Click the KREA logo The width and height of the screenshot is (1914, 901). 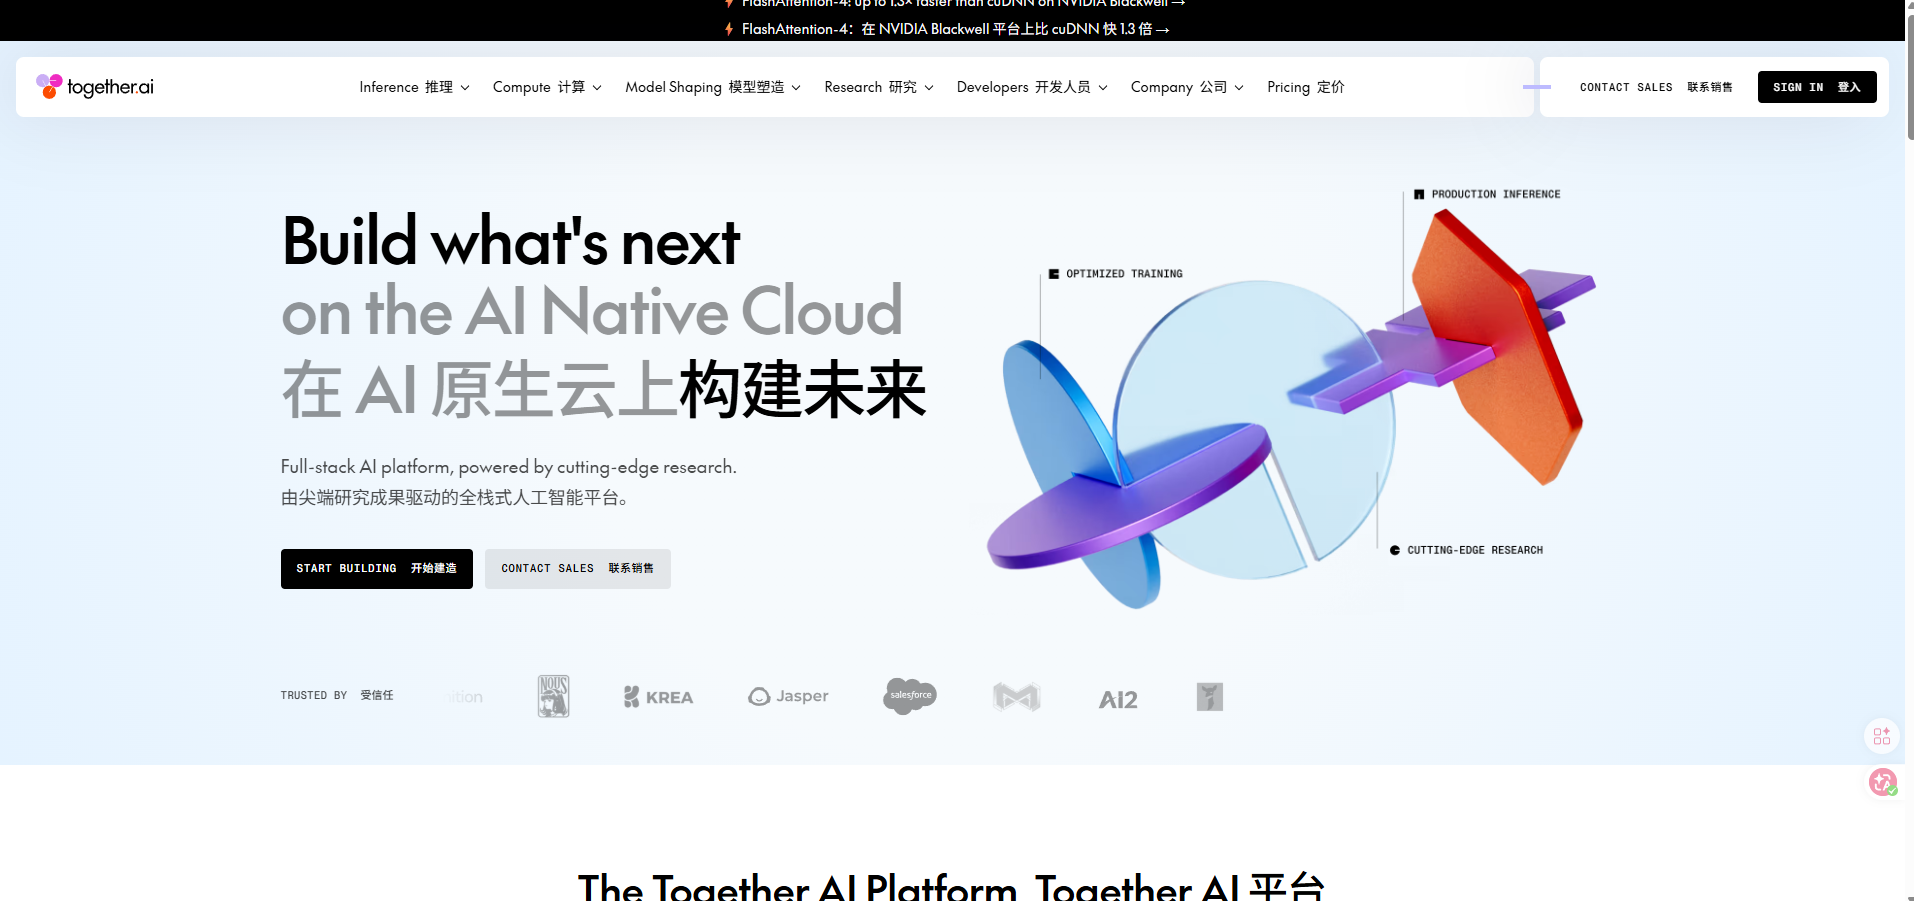point(658,697)
